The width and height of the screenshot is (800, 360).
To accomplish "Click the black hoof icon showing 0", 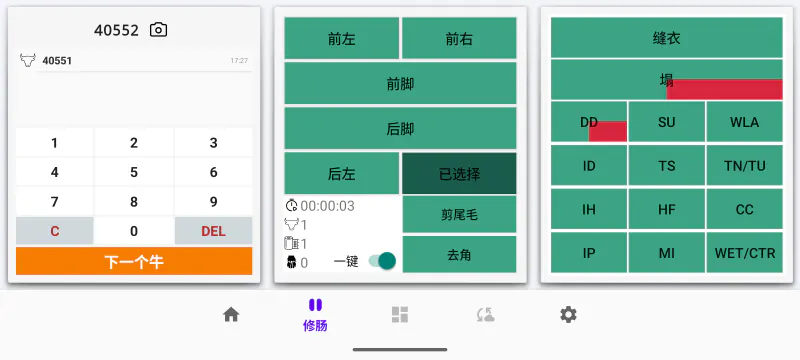I will [291, 263].
